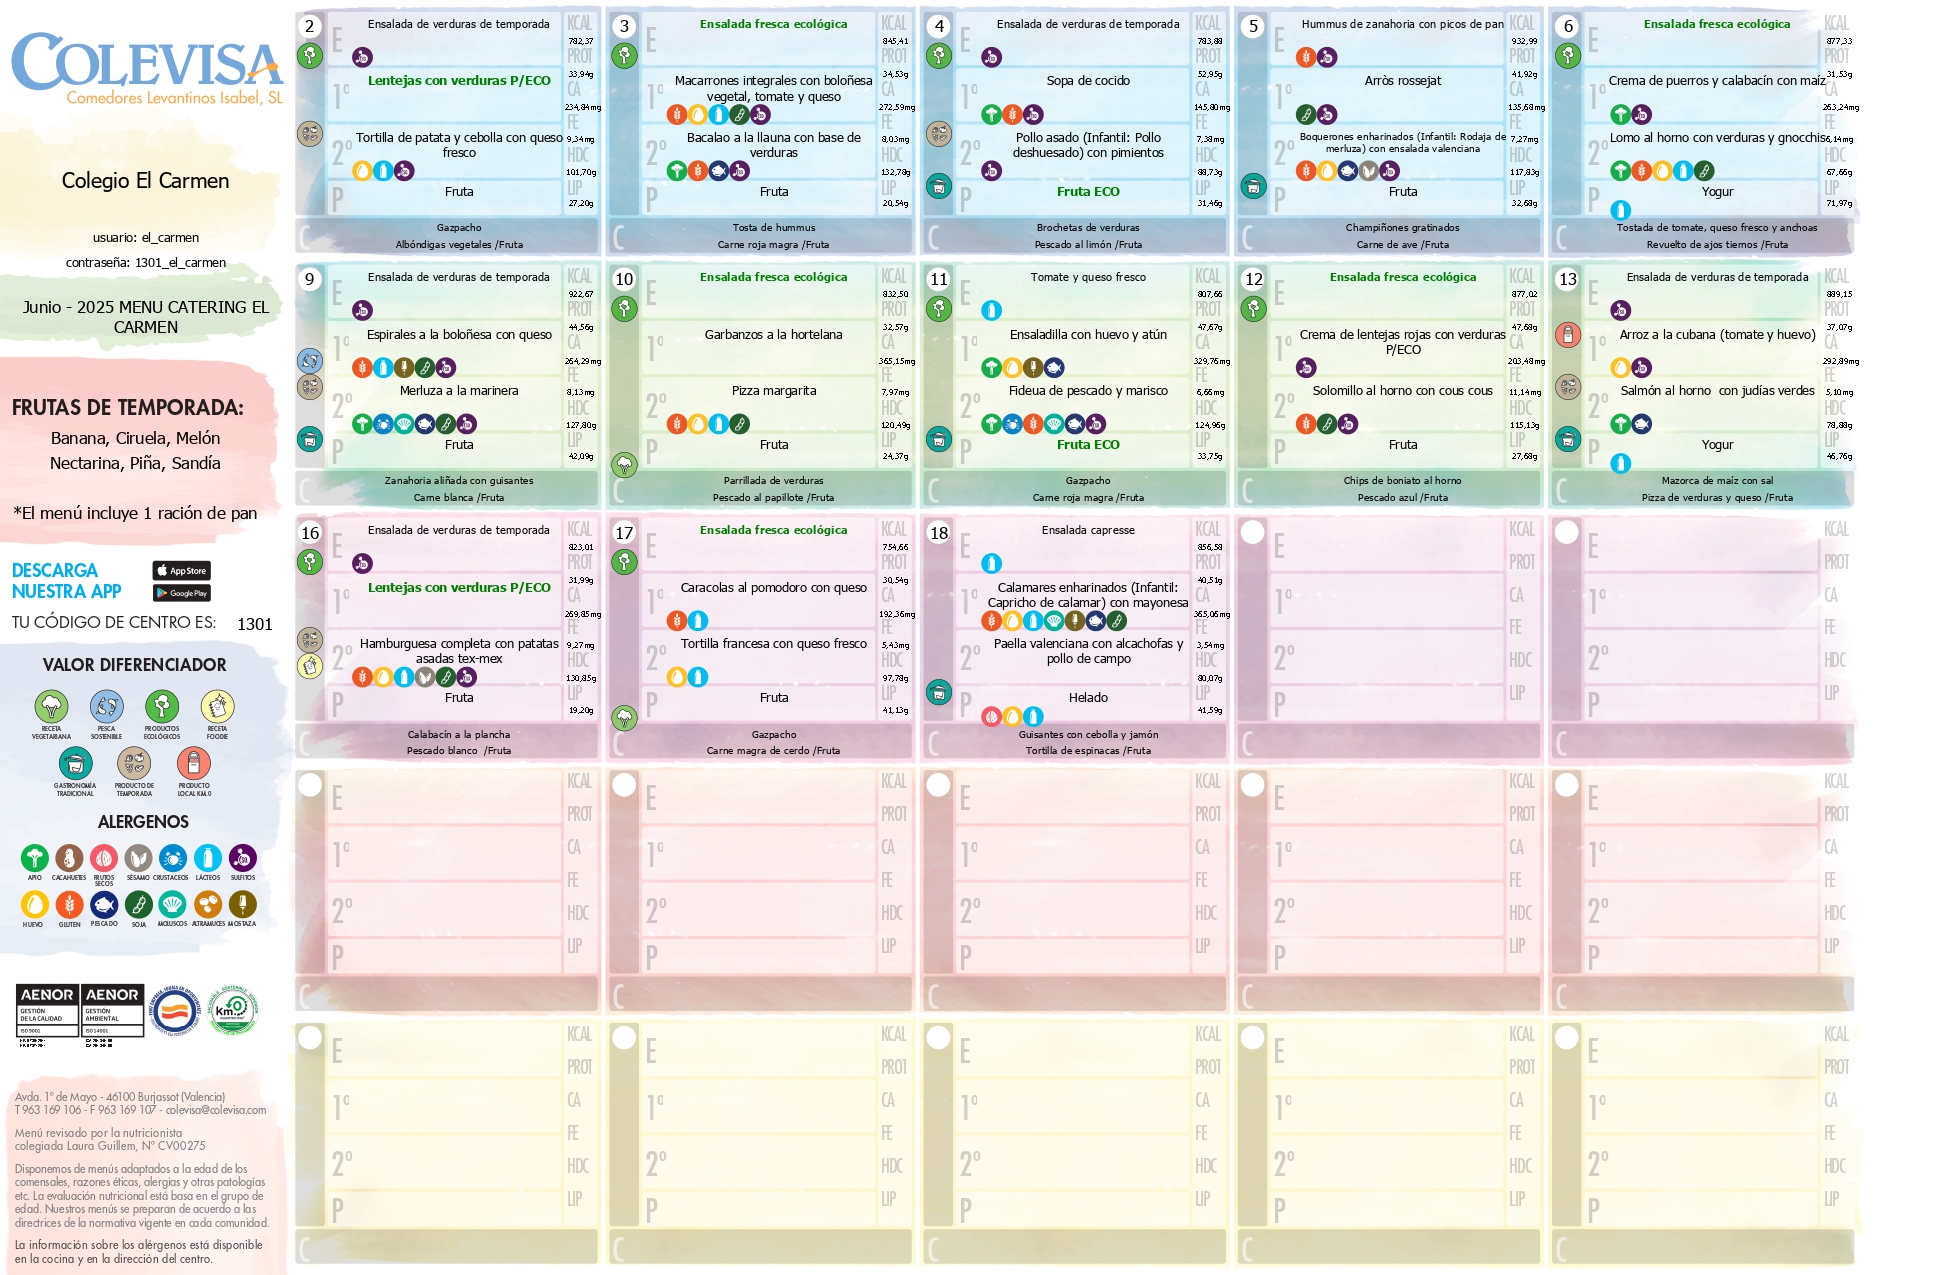This screenshot has width=1950, height=1275.
Task: Click the Gastronomía Tradicional legend icon
Action: point(75,764)
